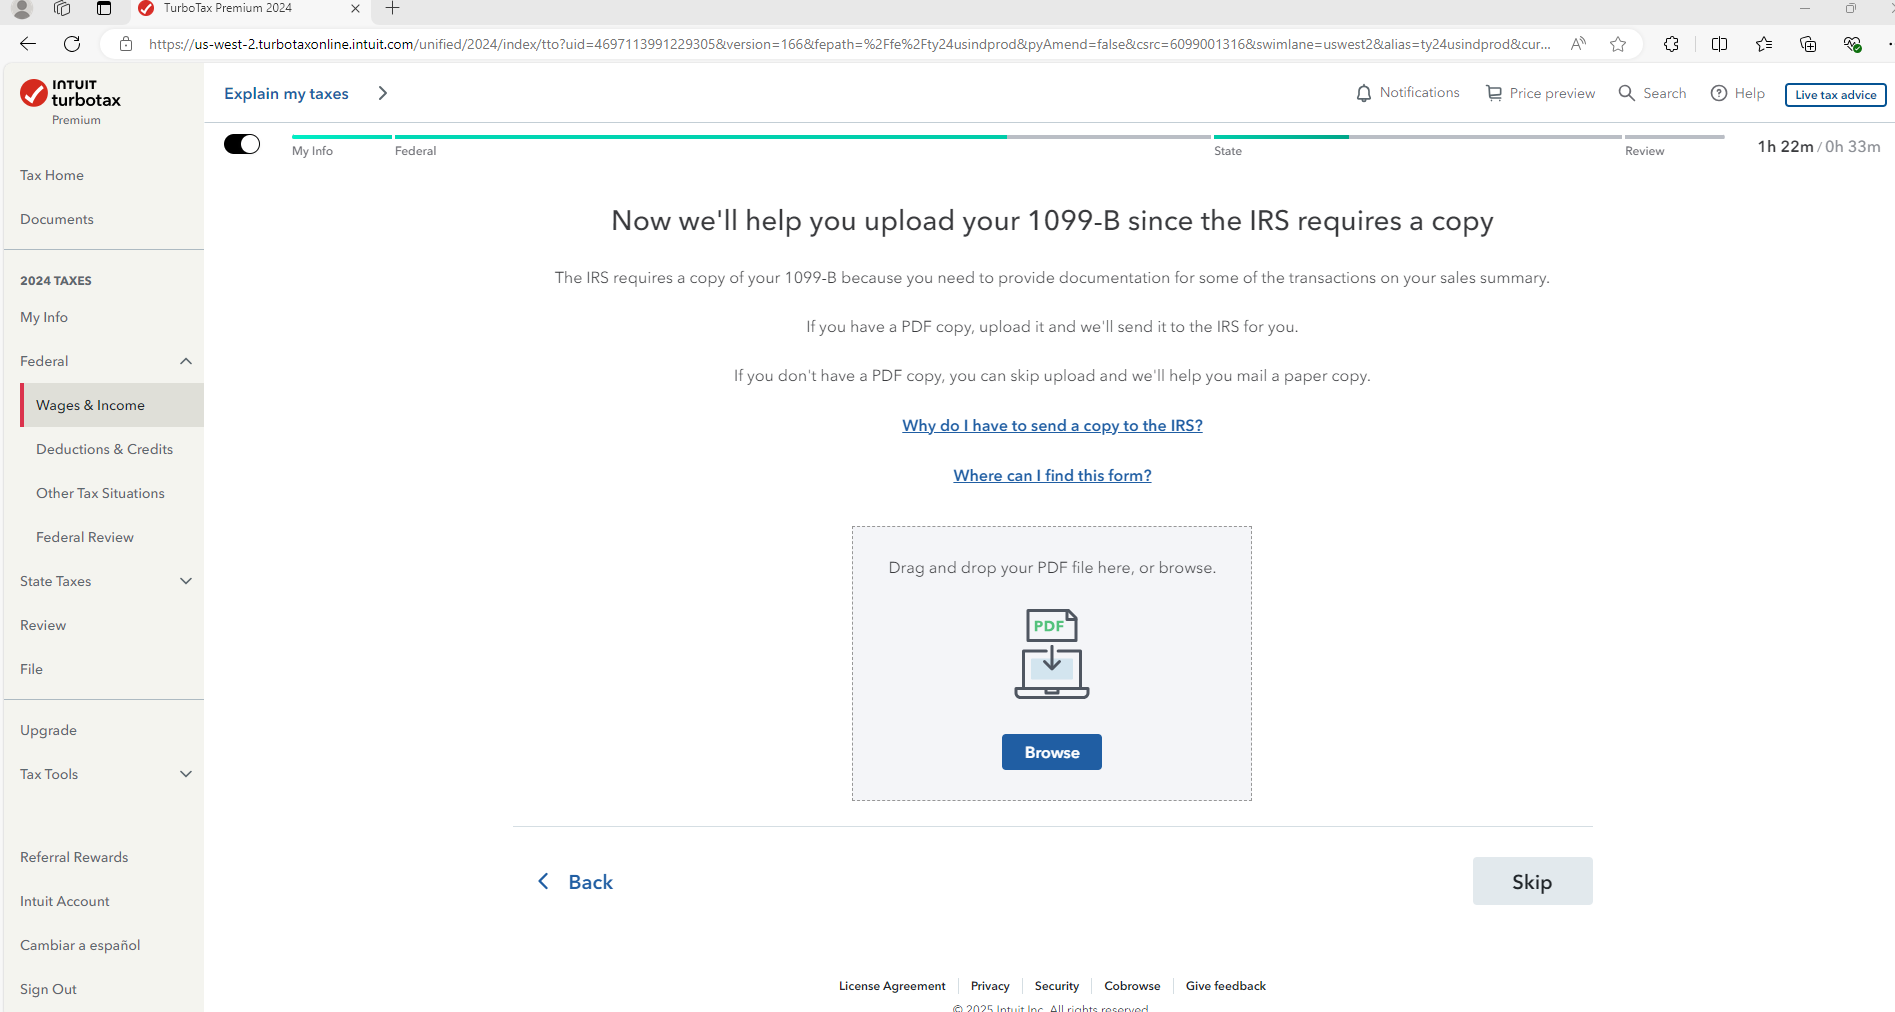Open Deductions & Credits in sidebar

[105, 449]
